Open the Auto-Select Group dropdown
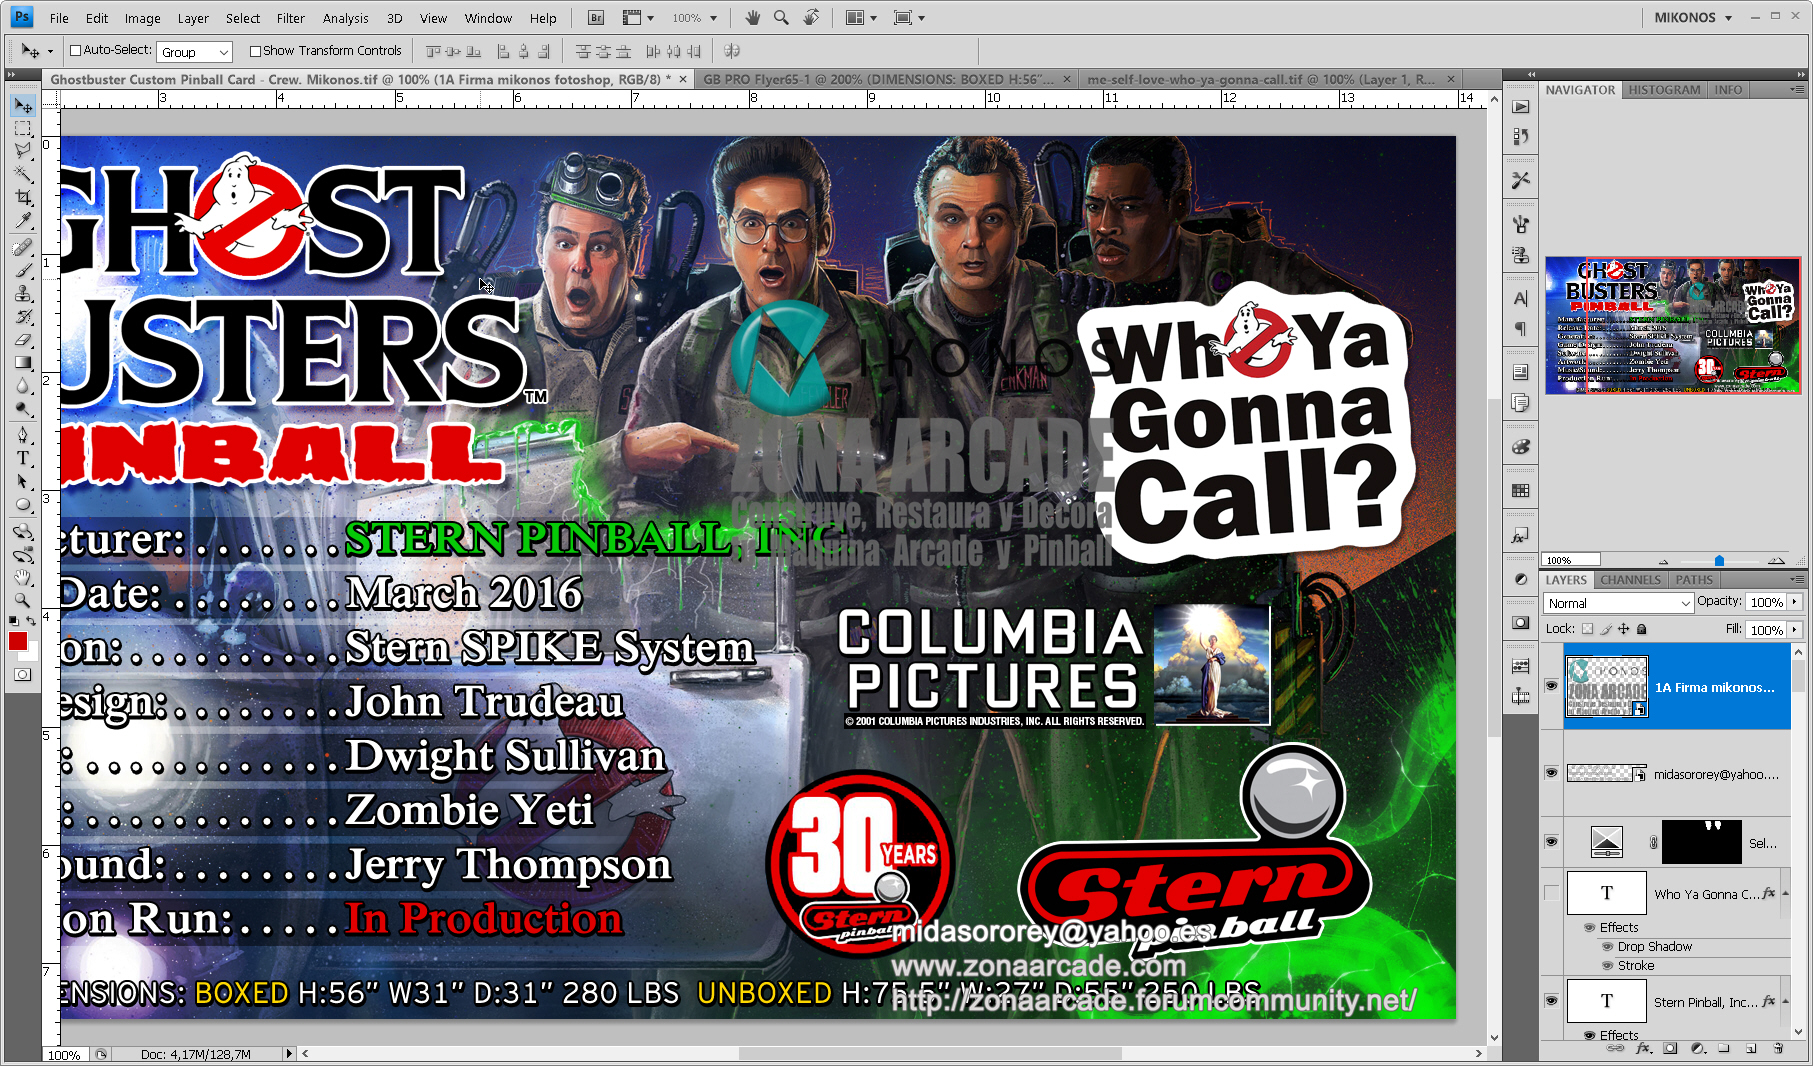Image resolution: width=1813 pixels, height=1066 pixels. (195, 52)
